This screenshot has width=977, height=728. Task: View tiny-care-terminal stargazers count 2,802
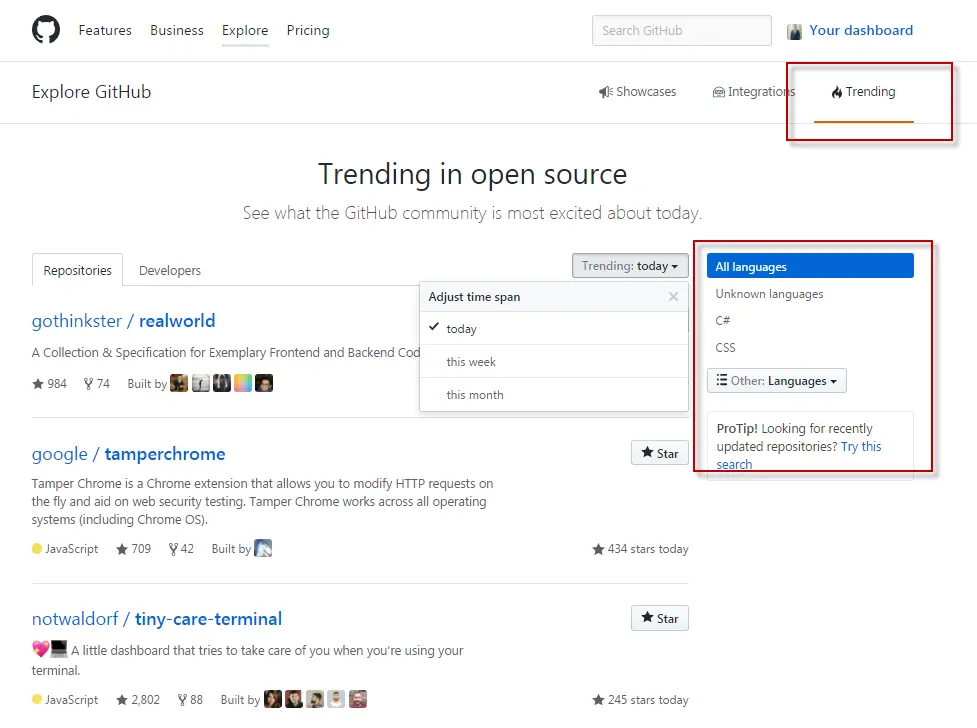click(138, 699)
